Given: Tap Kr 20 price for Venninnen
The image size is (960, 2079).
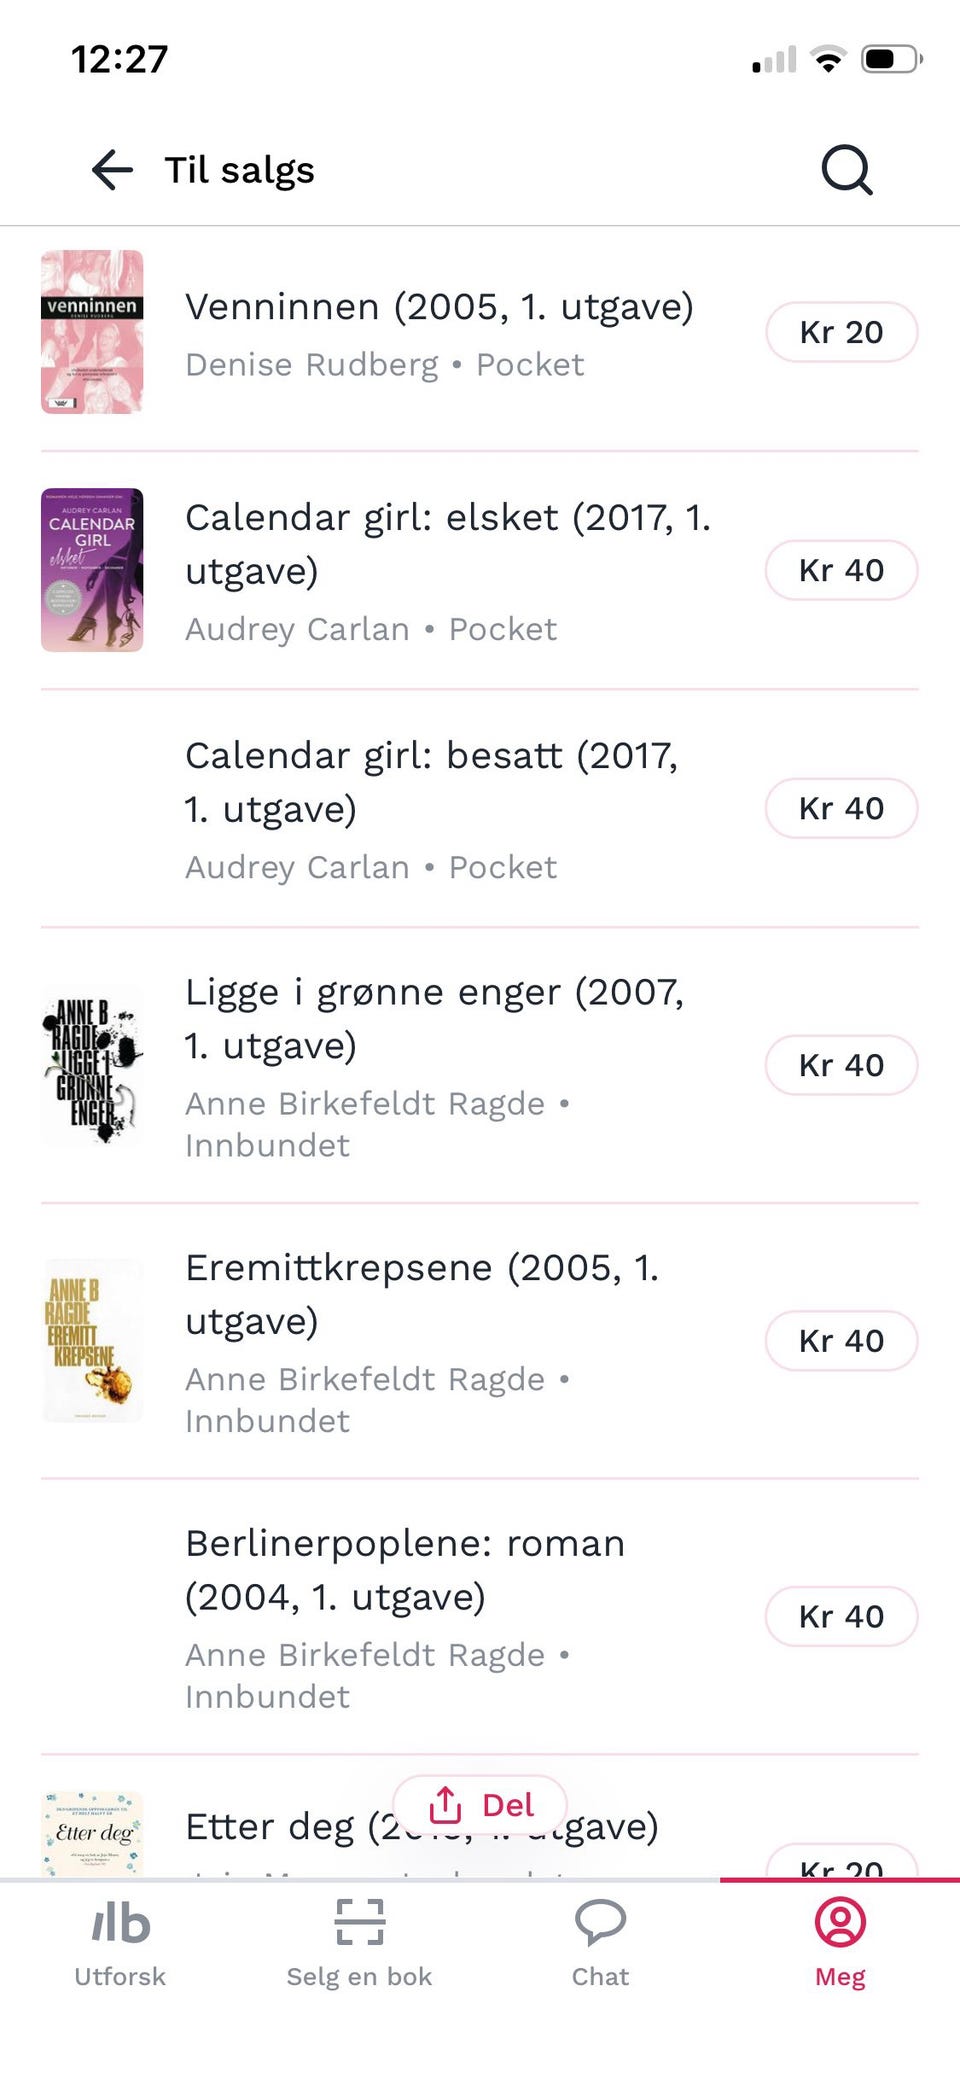Looking at the screenshot, I should pos(842,332).
